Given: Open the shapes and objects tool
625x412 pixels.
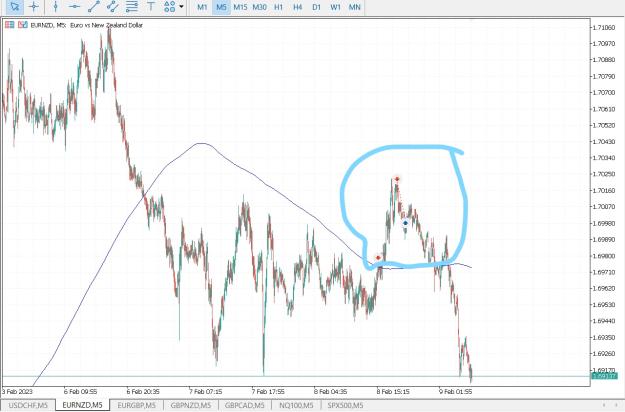Looking at the screenshot, I should 169,7.
